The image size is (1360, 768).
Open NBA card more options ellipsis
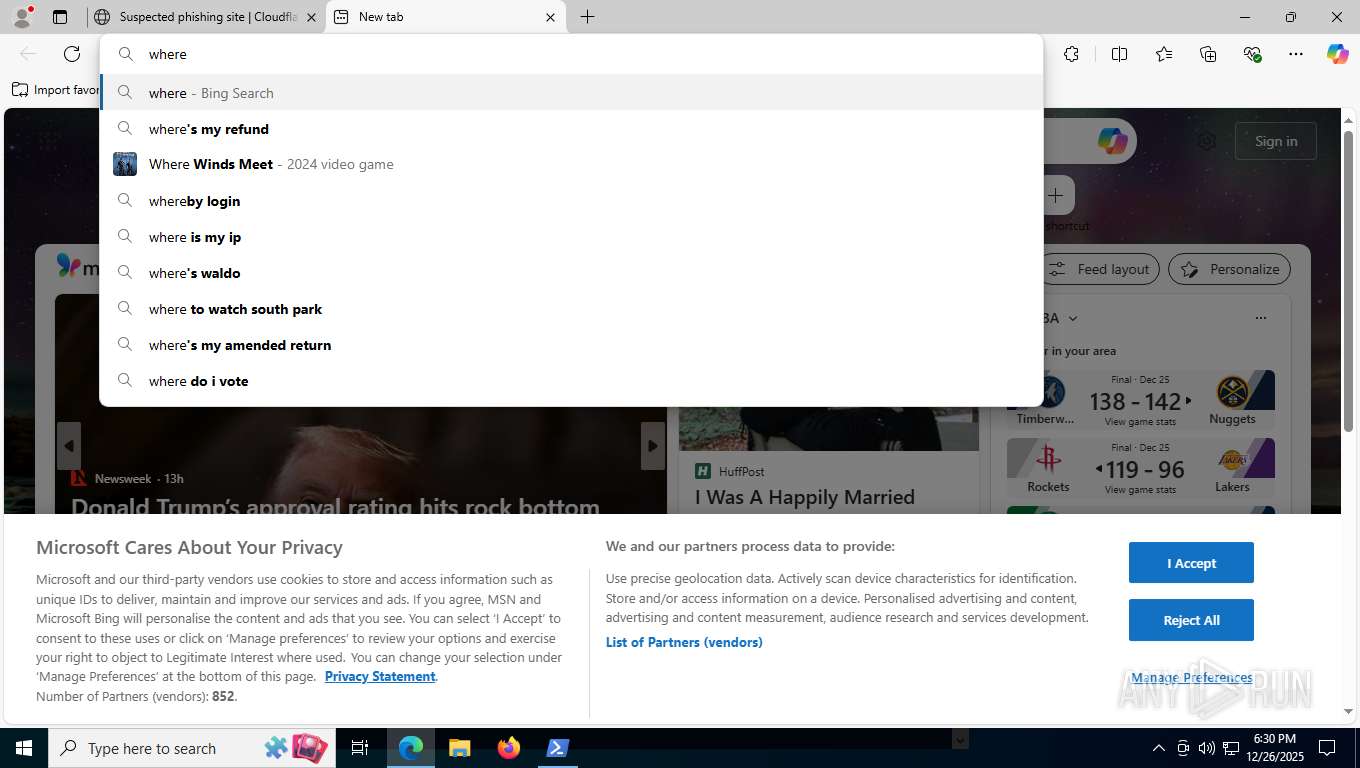click(1260, 318)
